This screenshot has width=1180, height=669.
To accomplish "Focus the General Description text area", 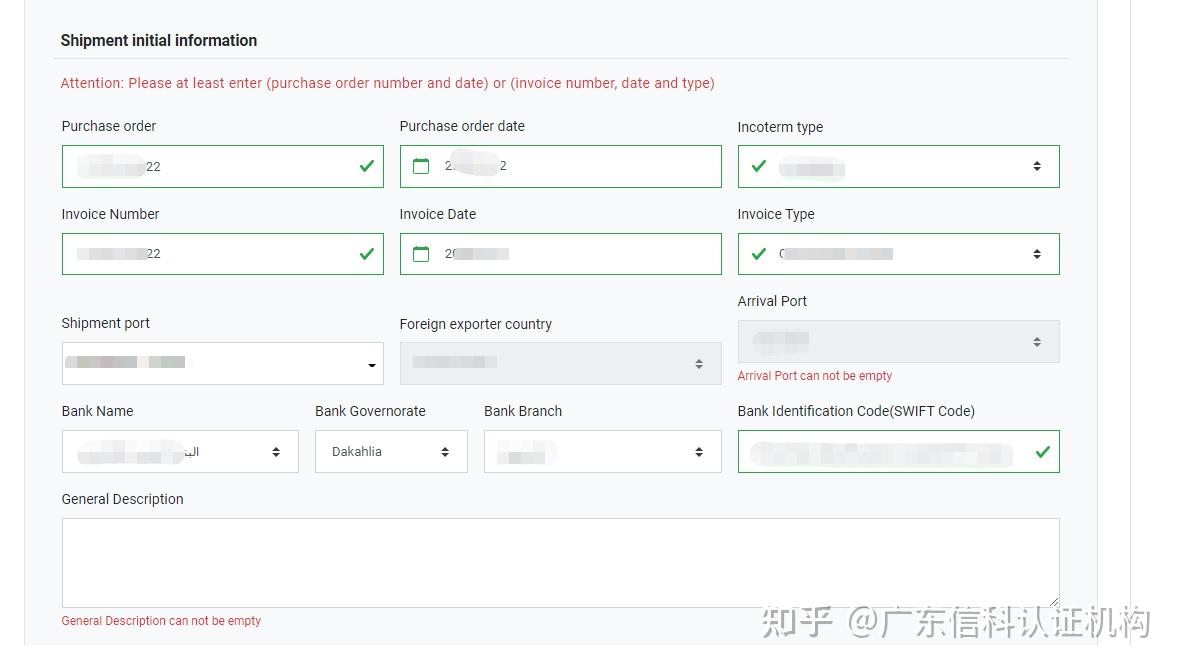I will pos(560,562).
